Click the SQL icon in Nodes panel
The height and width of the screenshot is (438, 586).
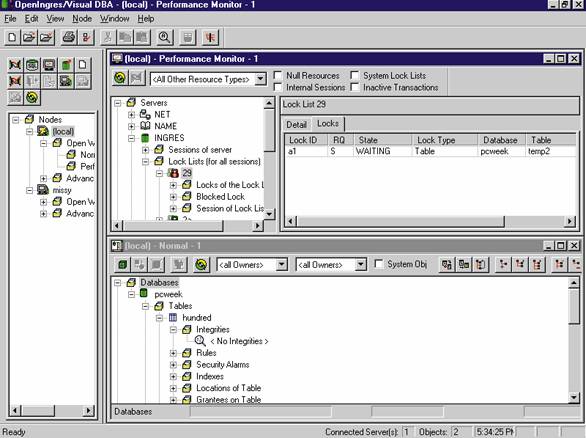point(32,65)
